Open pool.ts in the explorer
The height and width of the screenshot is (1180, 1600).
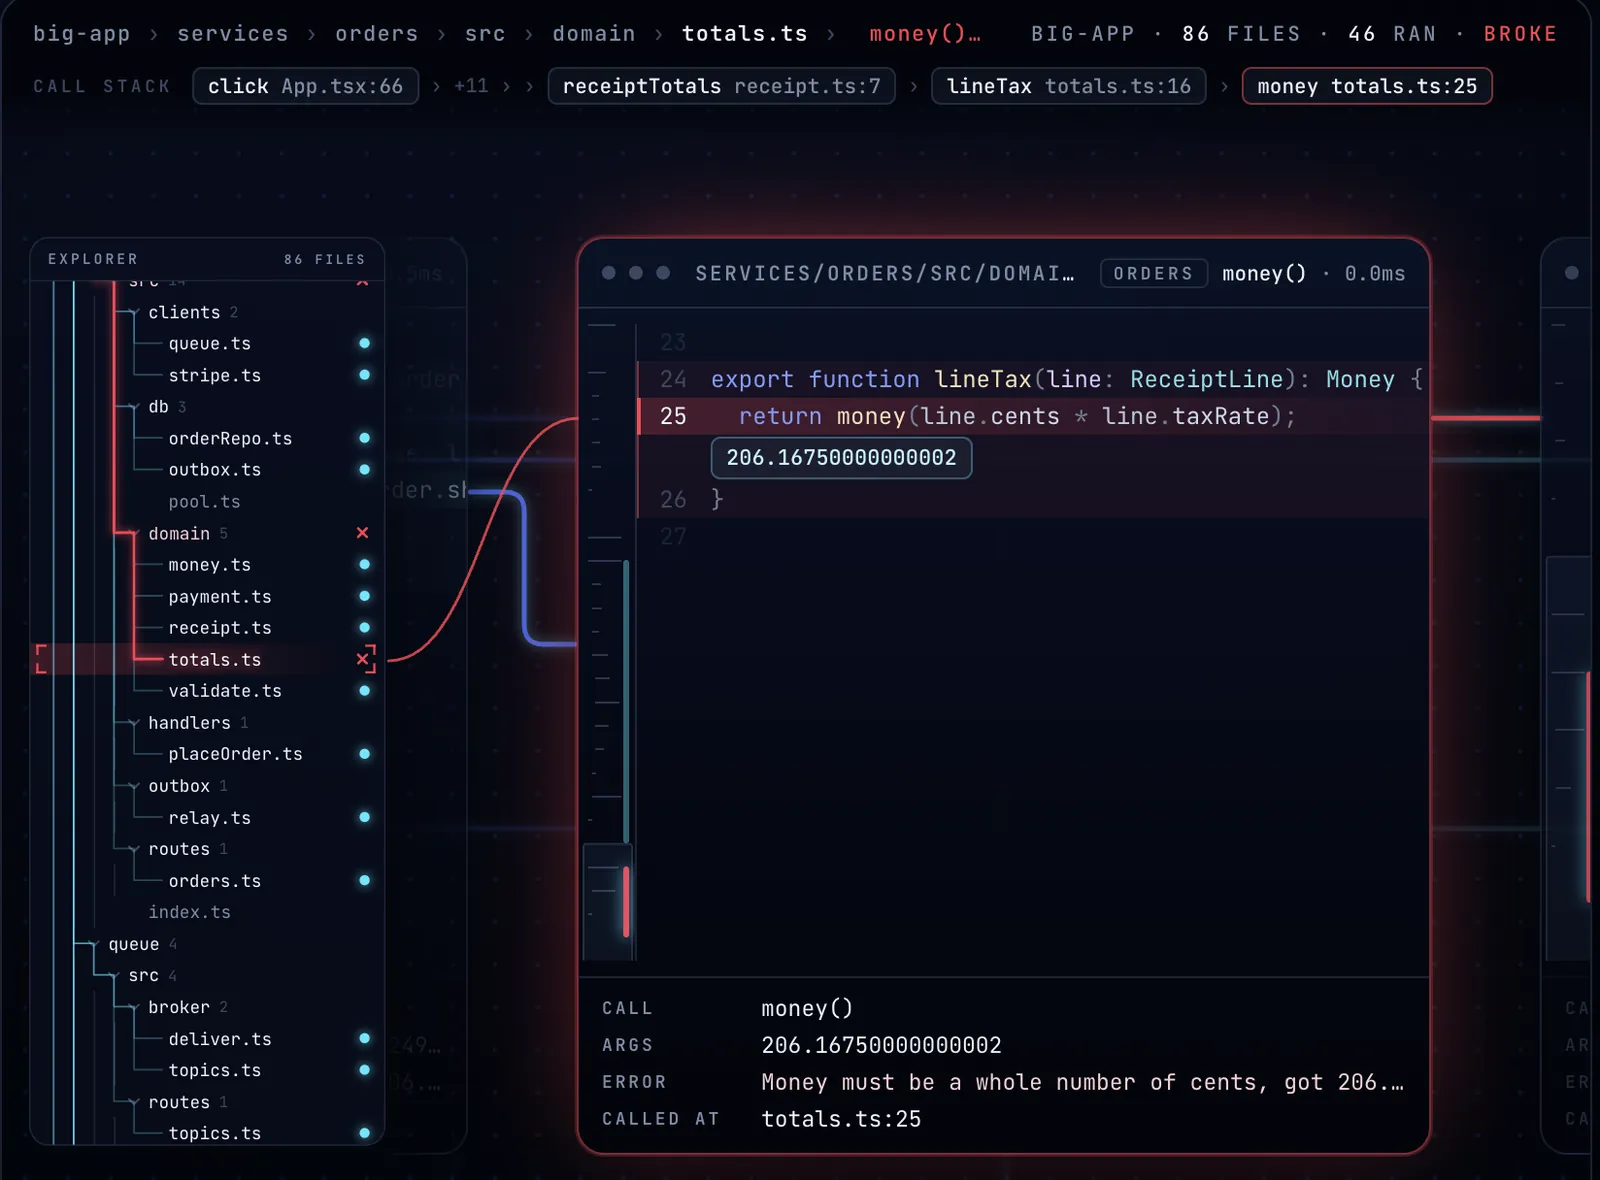tap(204, 502)
